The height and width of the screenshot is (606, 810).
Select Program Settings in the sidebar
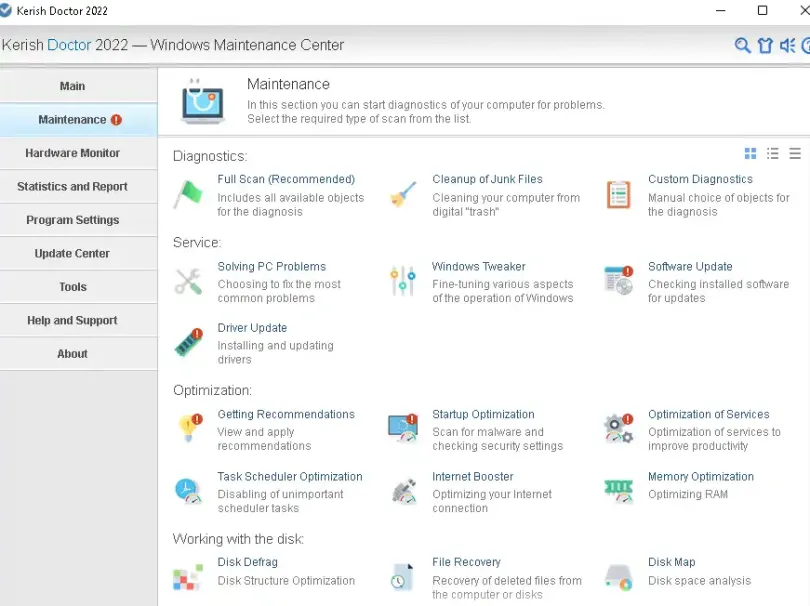click(x=73, y=220)
